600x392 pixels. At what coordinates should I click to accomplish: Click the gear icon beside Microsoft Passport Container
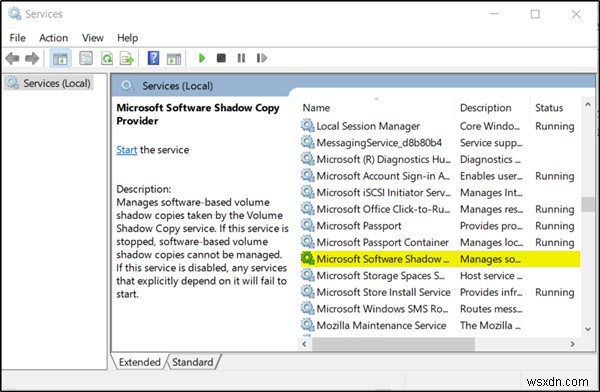click(x=307, y=242)
